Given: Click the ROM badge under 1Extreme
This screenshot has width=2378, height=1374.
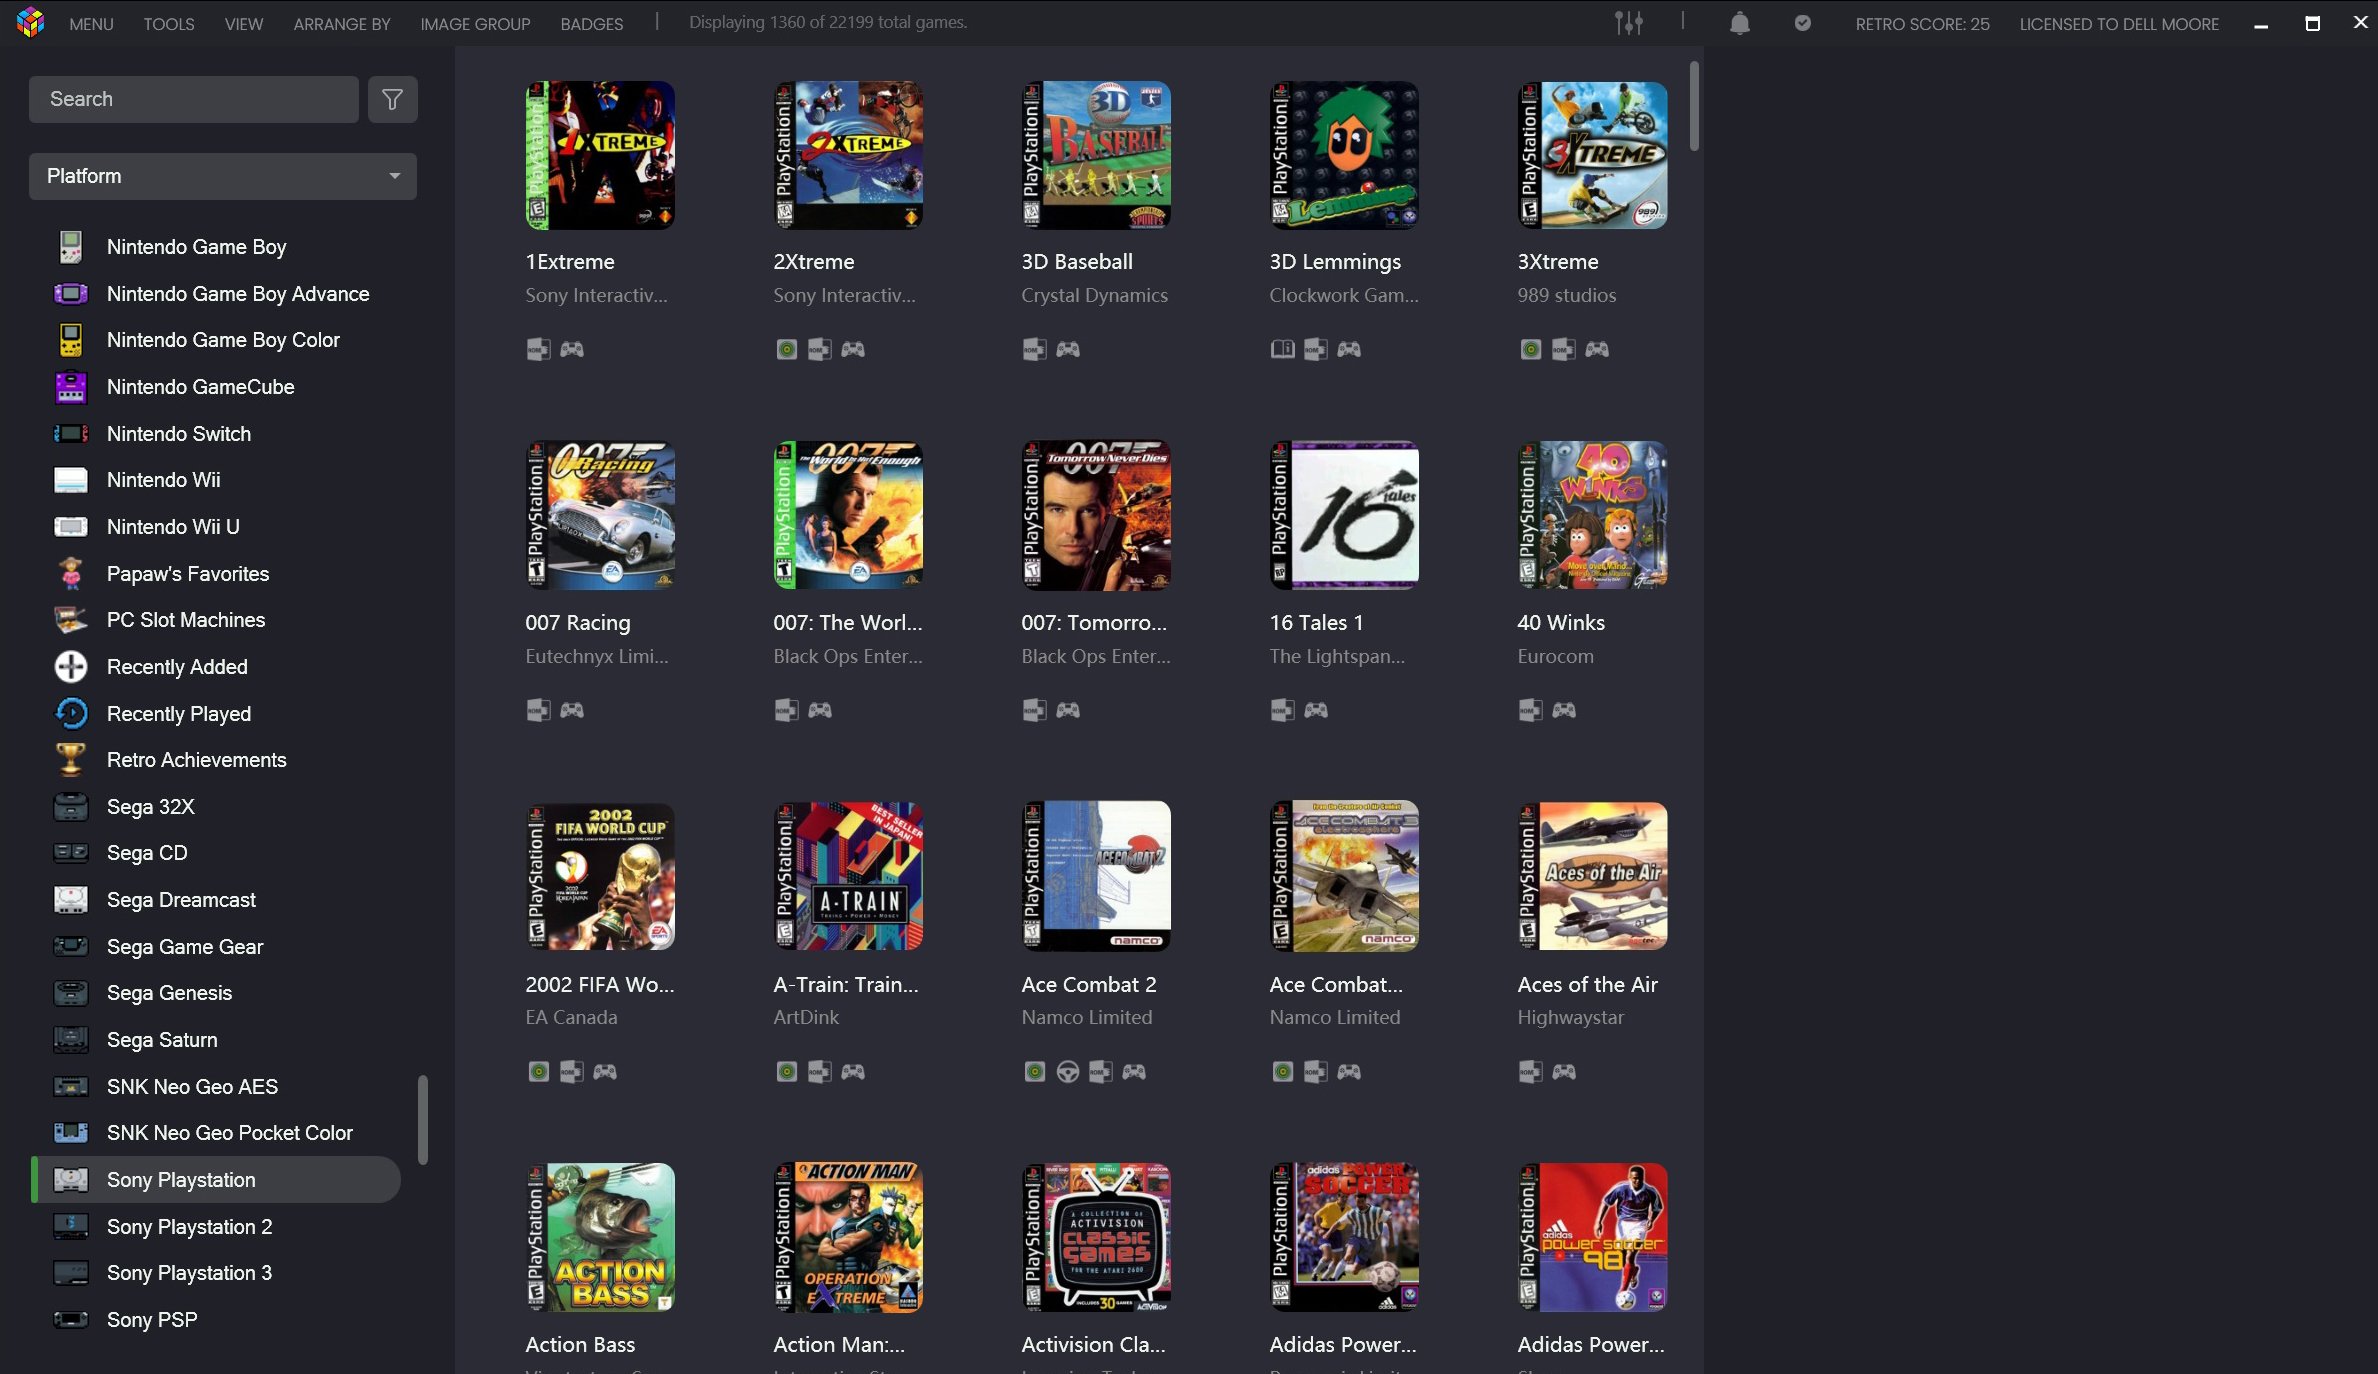Looking at the screenshot, I should (x=538, y=349).
